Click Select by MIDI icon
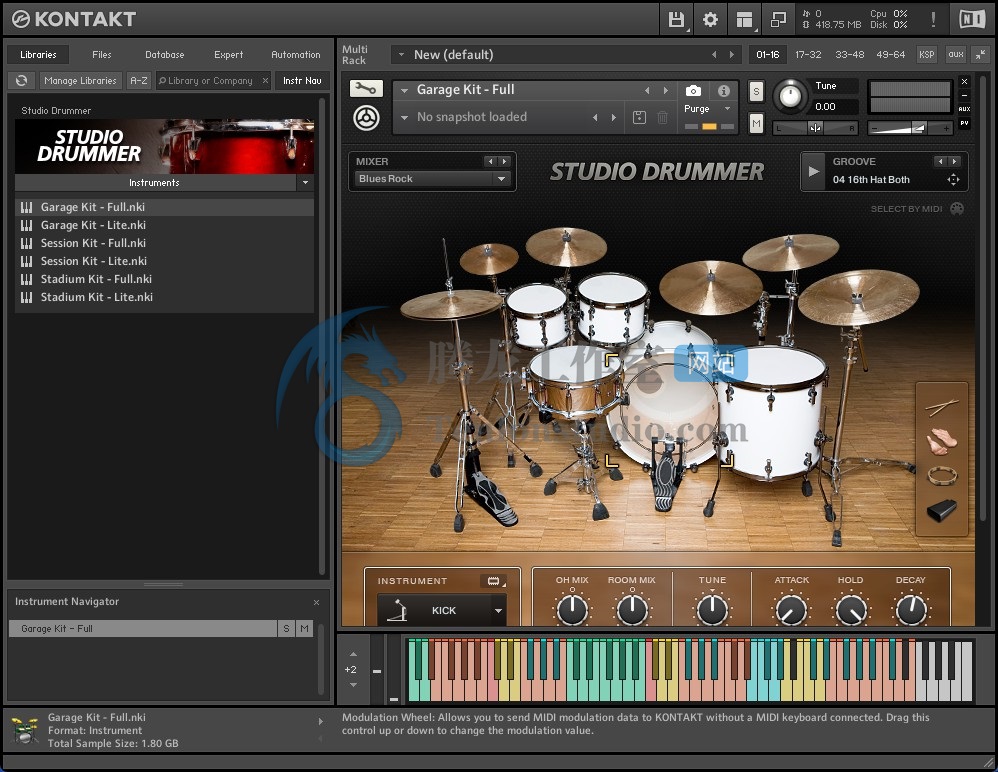The image size is (998, 772). coord(957,209)
